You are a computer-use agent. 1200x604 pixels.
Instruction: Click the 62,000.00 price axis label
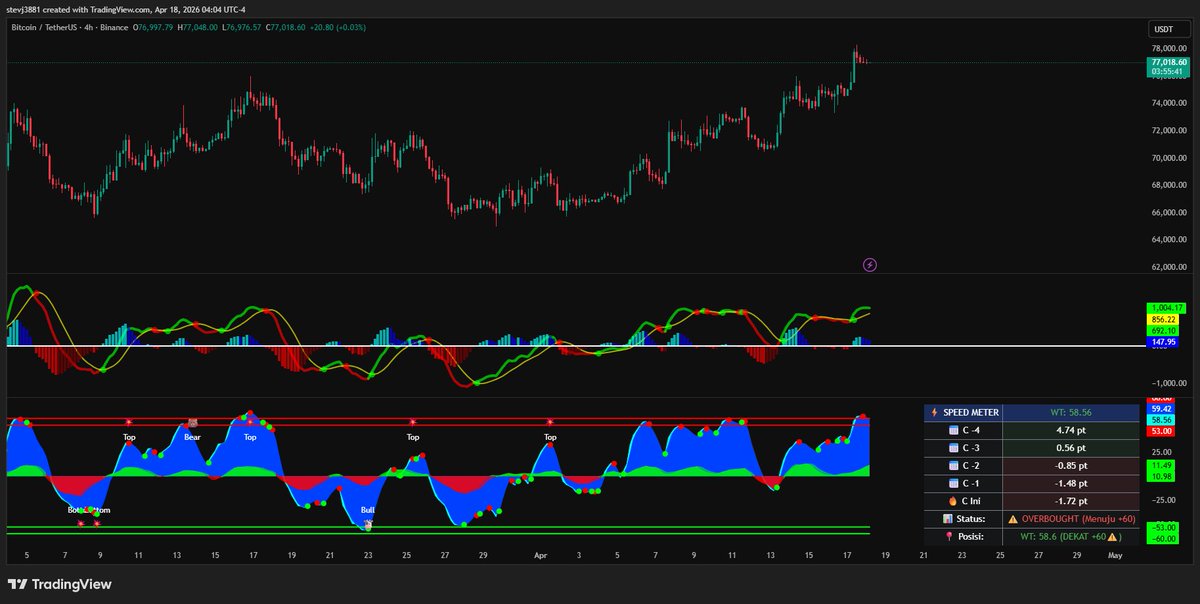pyautogui.click(x=1168, y=267)
